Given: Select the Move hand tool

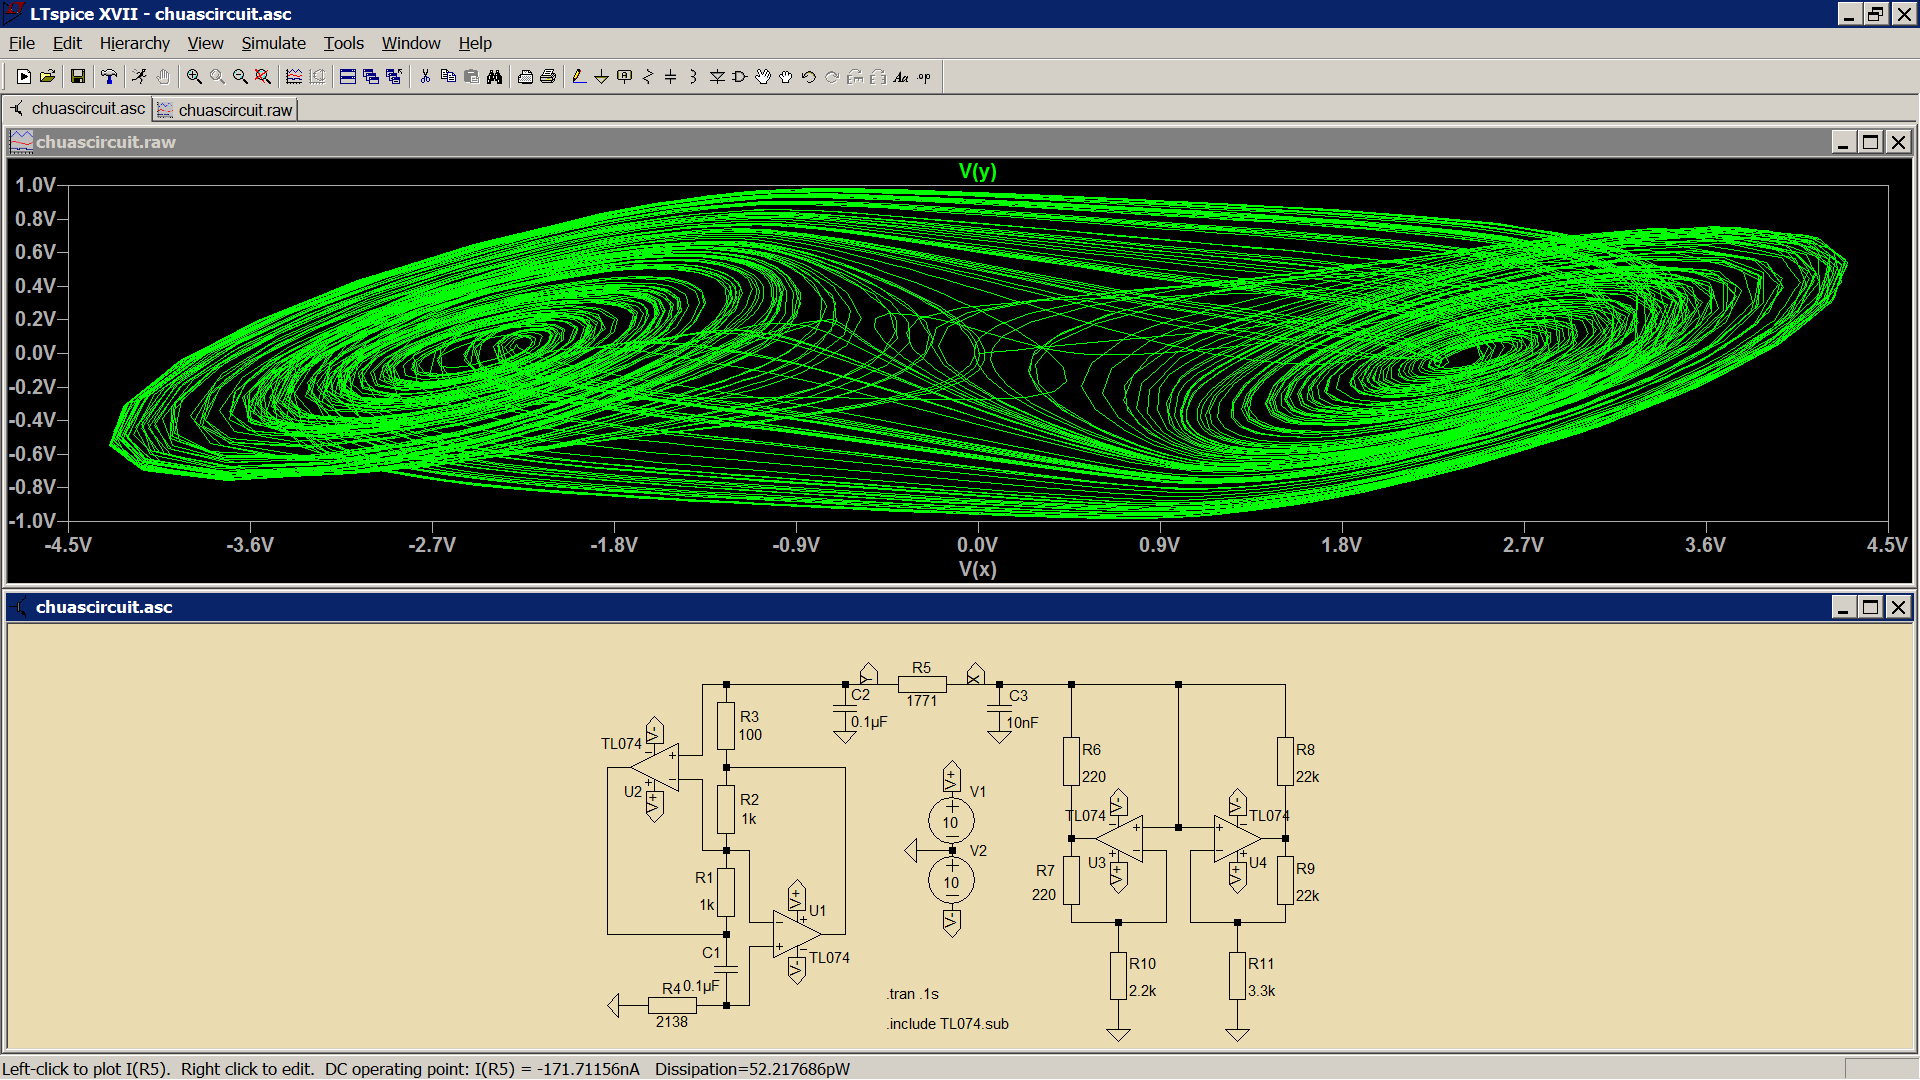Looking at the screenshot, I should click(763, 76).
